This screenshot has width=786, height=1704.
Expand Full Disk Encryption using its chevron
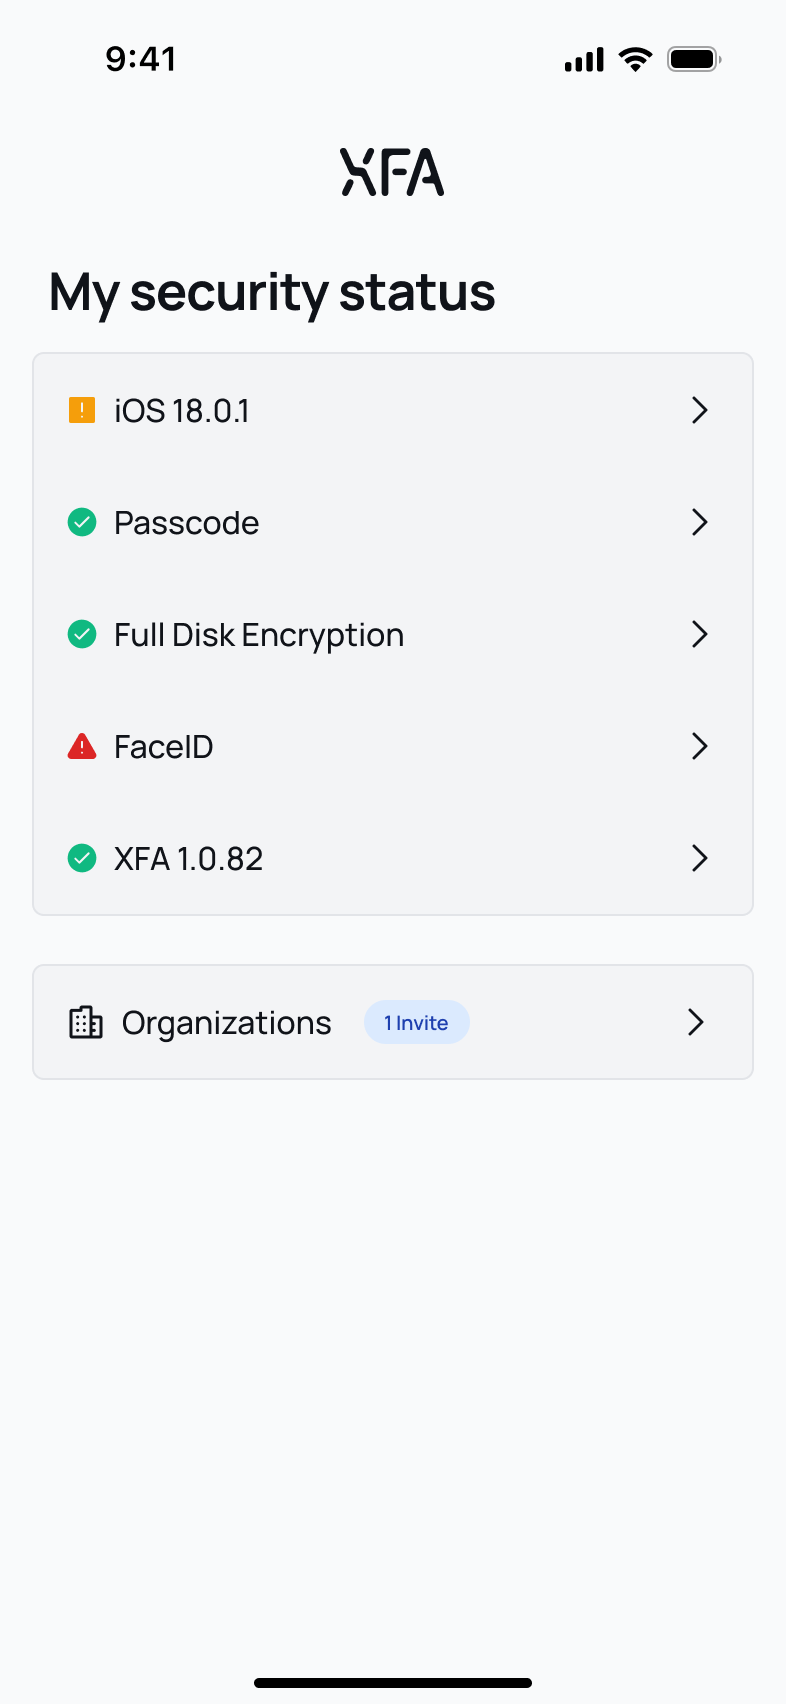click(x=700, y=634)
